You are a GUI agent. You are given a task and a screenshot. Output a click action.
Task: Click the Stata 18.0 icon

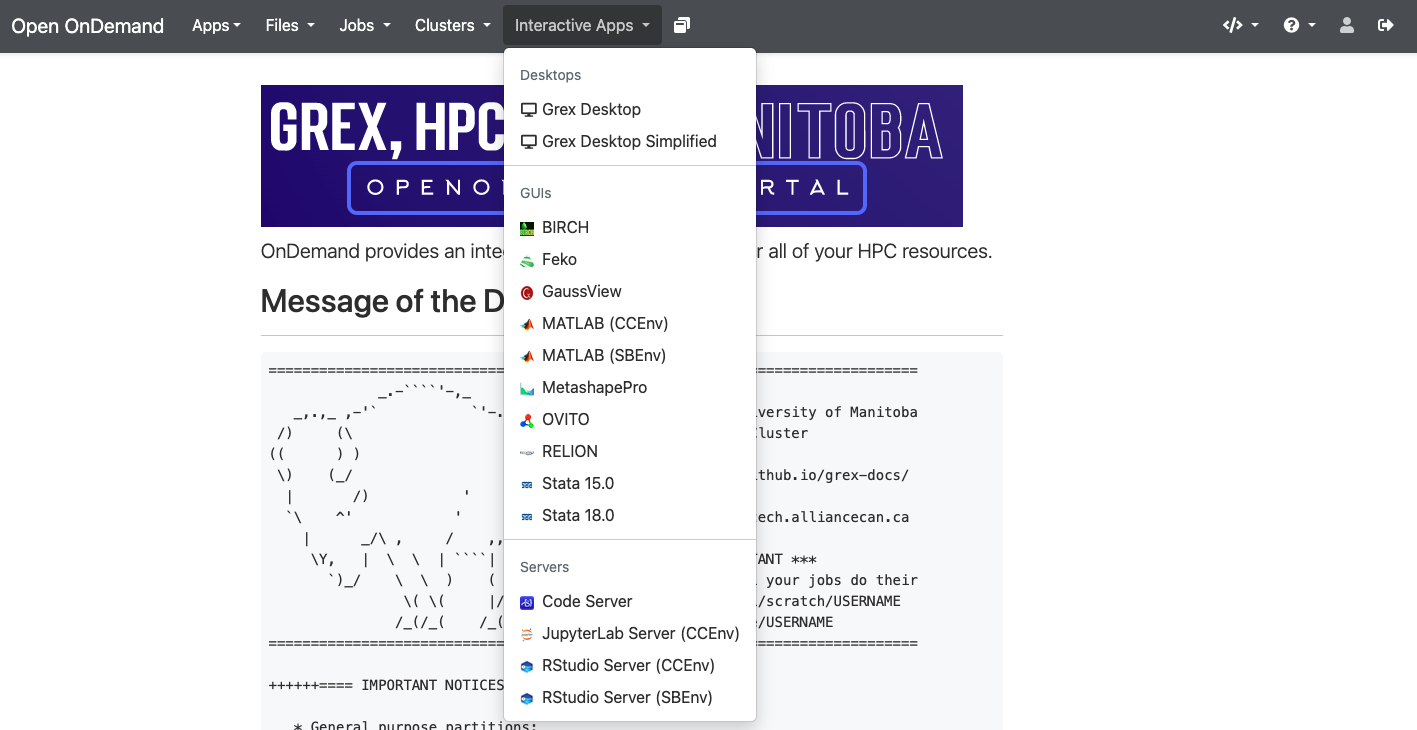click(x=527, y=516)
